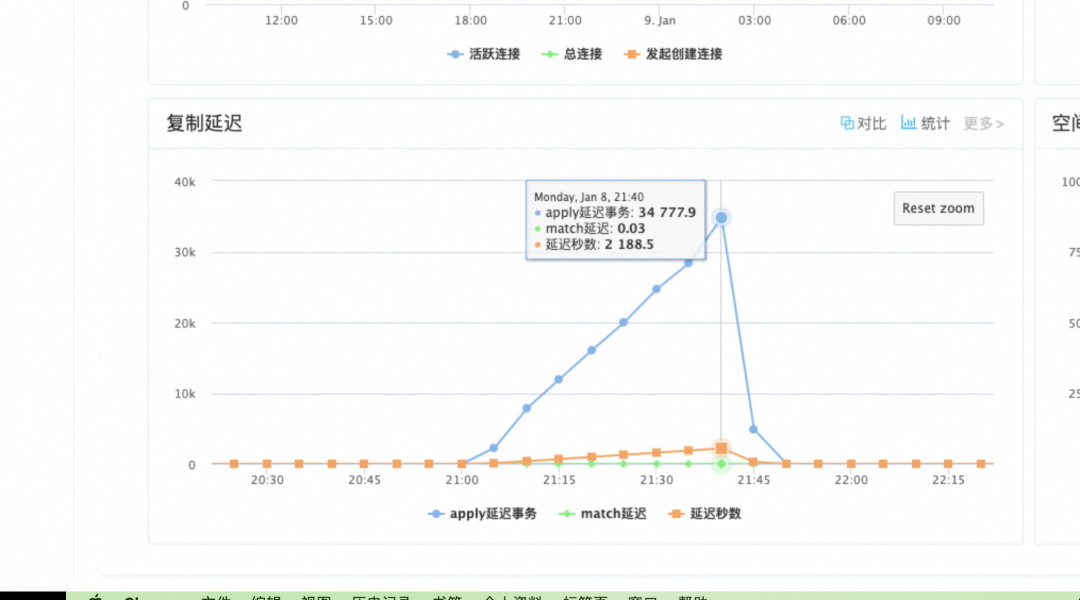Viewport: 1080px width, 600px height.
Task: Click the rightmost orange square data marker
Action: pos(981,464)
